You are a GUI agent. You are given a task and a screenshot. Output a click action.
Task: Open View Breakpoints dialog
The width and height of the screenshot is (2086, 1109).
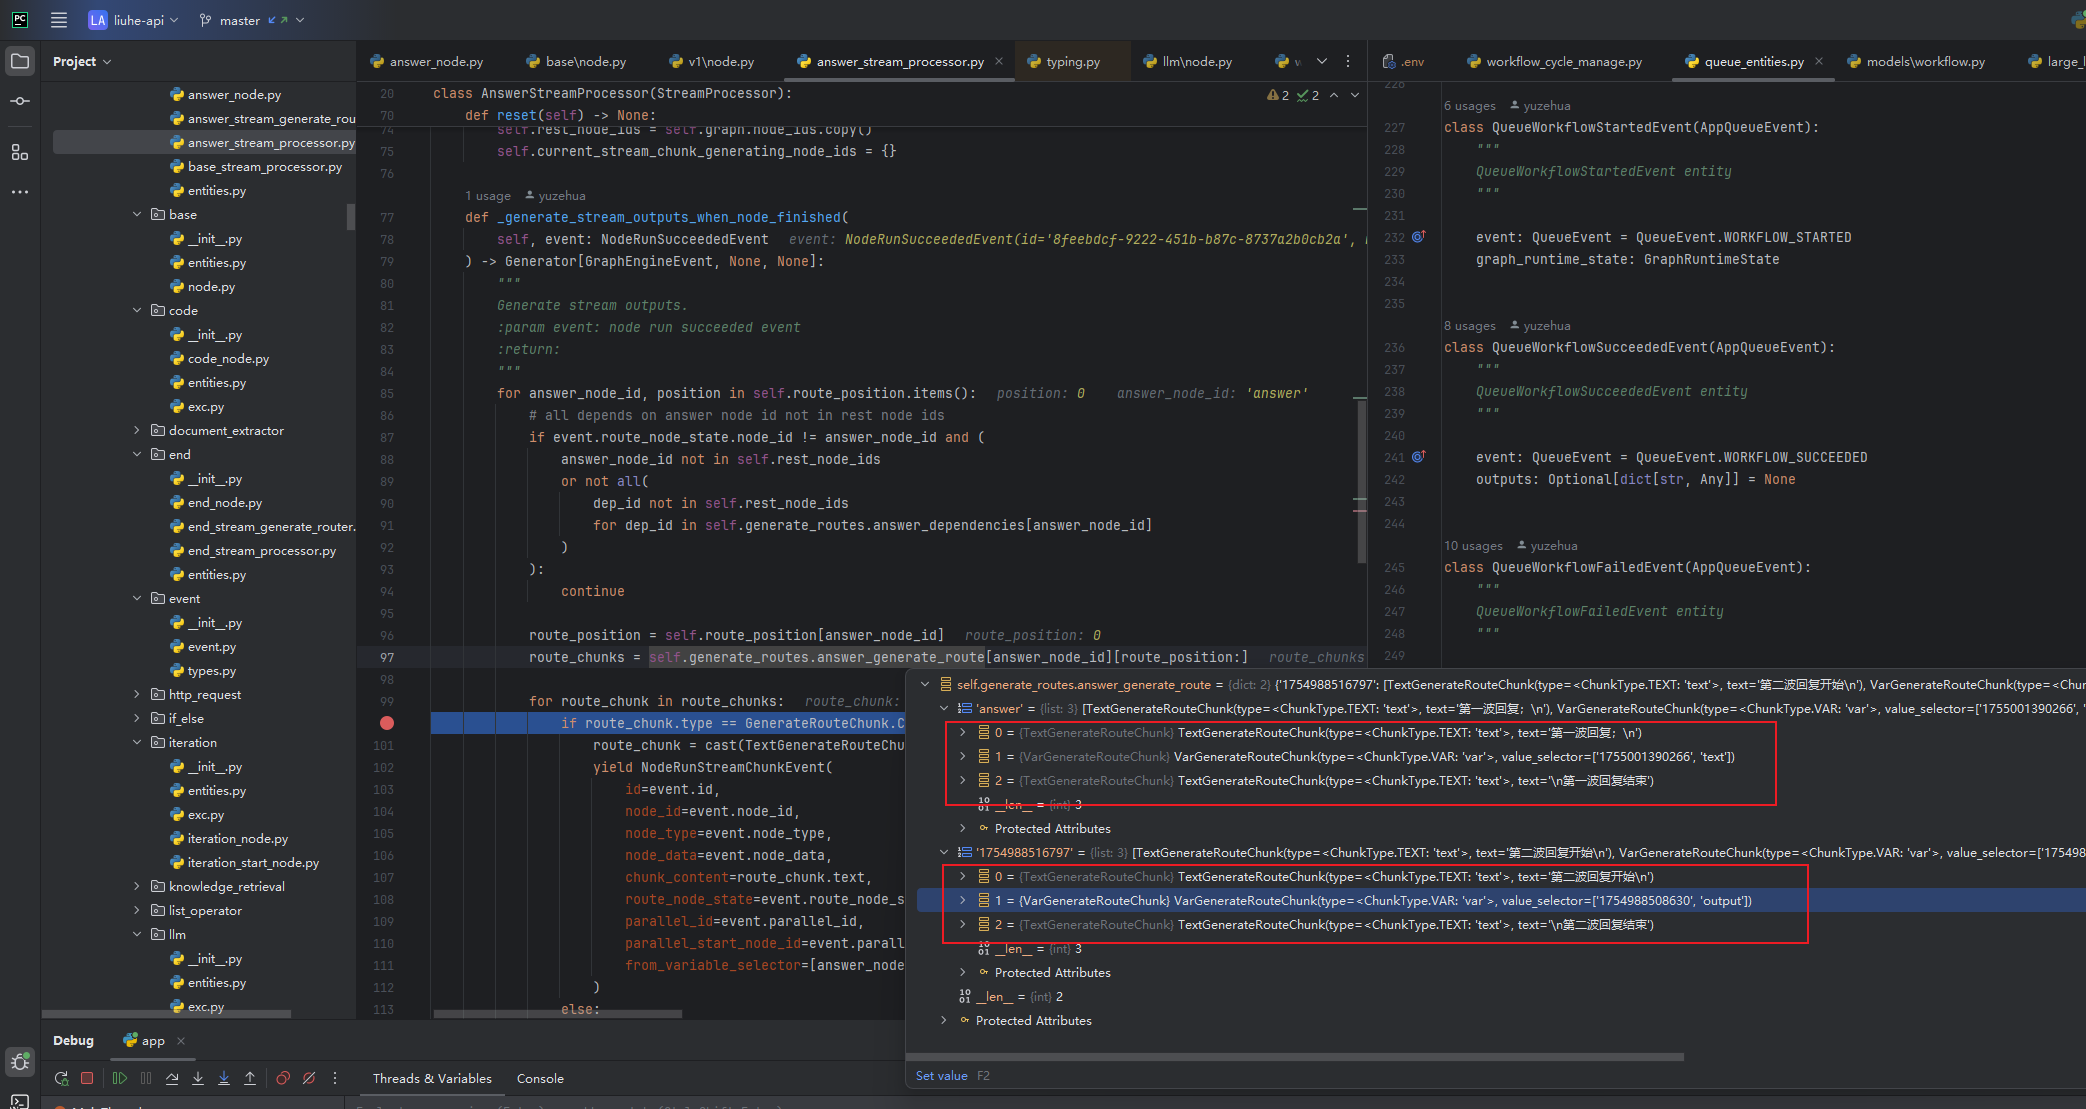pyautogui.click(x=283, y=1078)
